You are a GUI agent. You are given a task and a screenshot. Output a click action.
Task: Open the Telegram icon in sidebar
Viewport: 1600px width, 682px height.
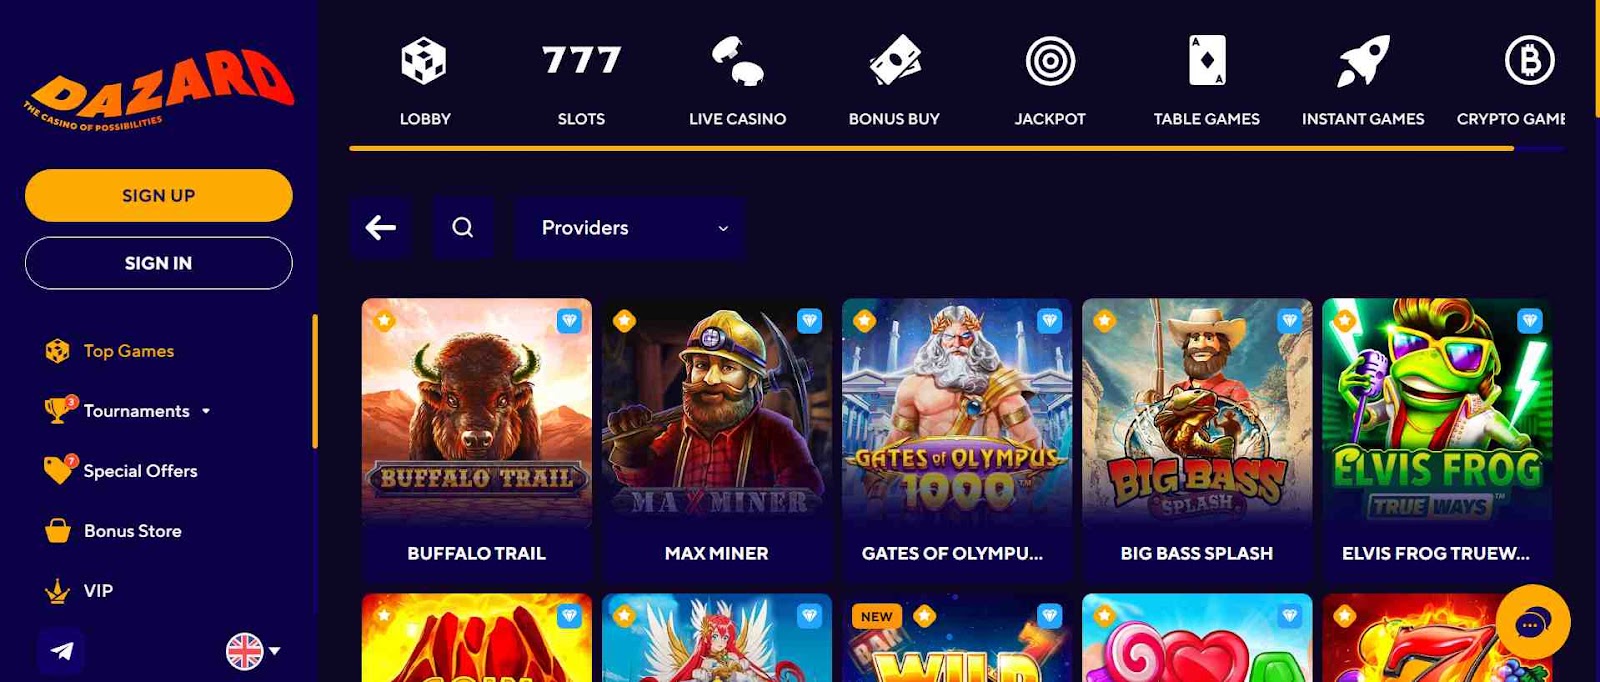pos(62,651)
